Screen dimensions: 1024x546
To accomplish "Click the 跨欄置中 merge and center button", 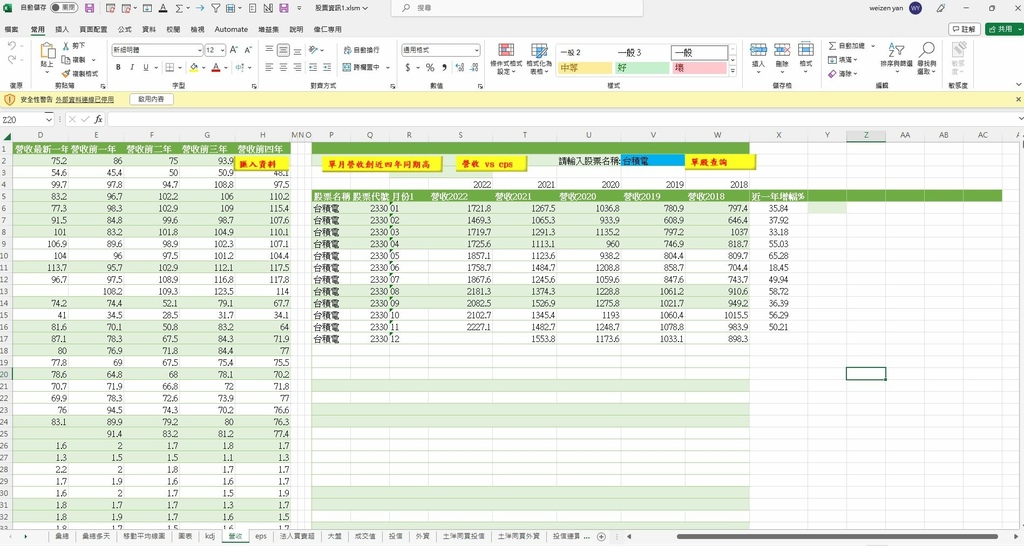I will (362, 67).
